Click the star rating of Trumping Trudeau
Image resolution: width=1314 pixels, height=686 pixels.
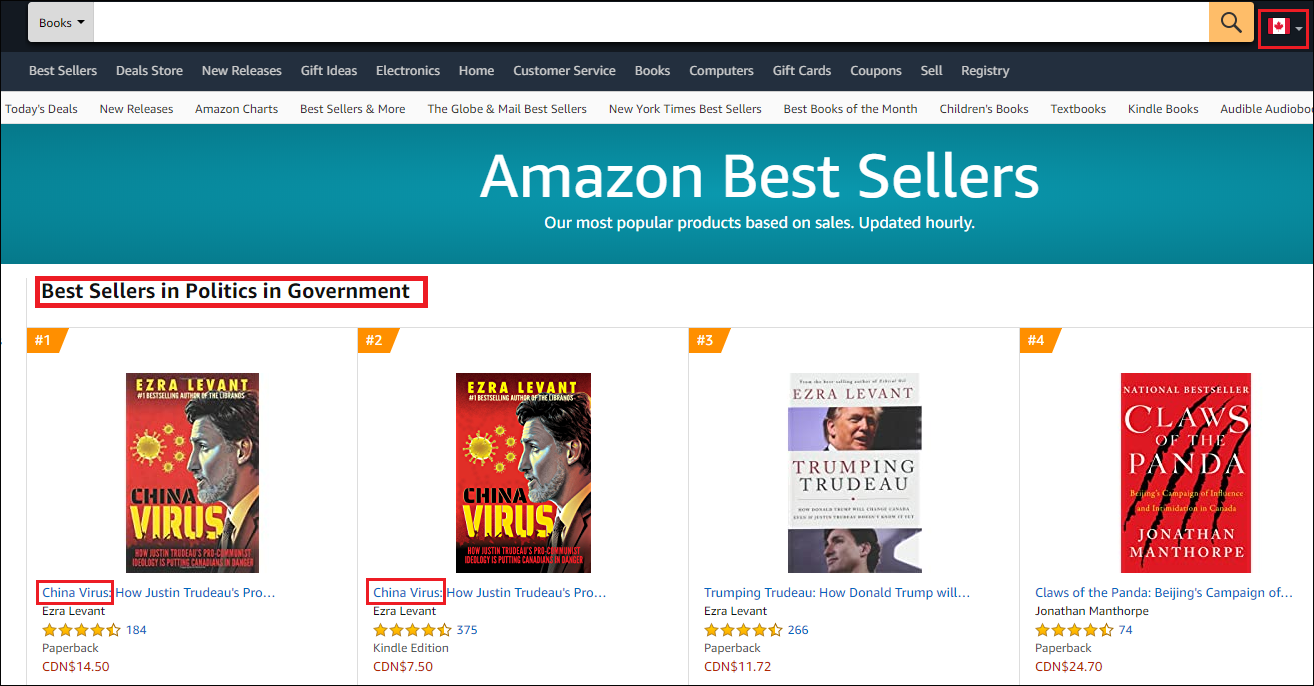pyautogui.click(x=743, y=630)
